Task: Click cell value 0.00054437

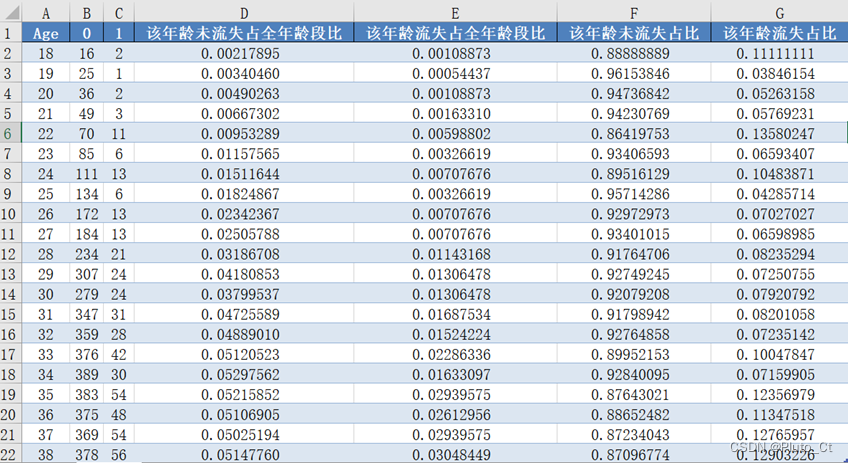Action: tap(455, 74)
